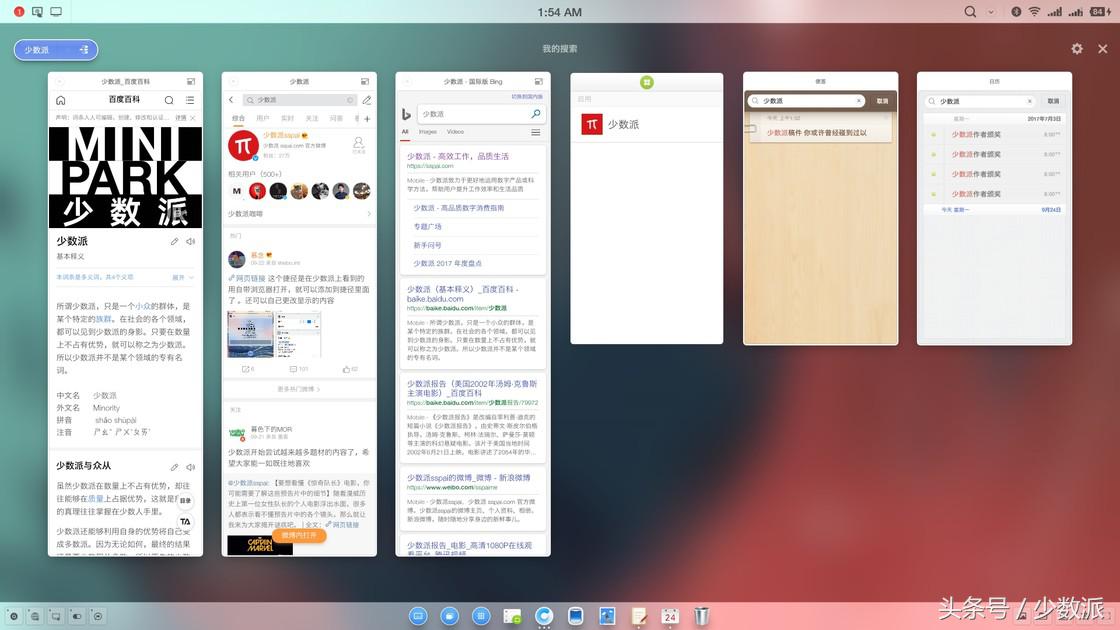Select the Images tab in Bing
Viewport: 1120px width, 630px height.
(x=428, y=132)
